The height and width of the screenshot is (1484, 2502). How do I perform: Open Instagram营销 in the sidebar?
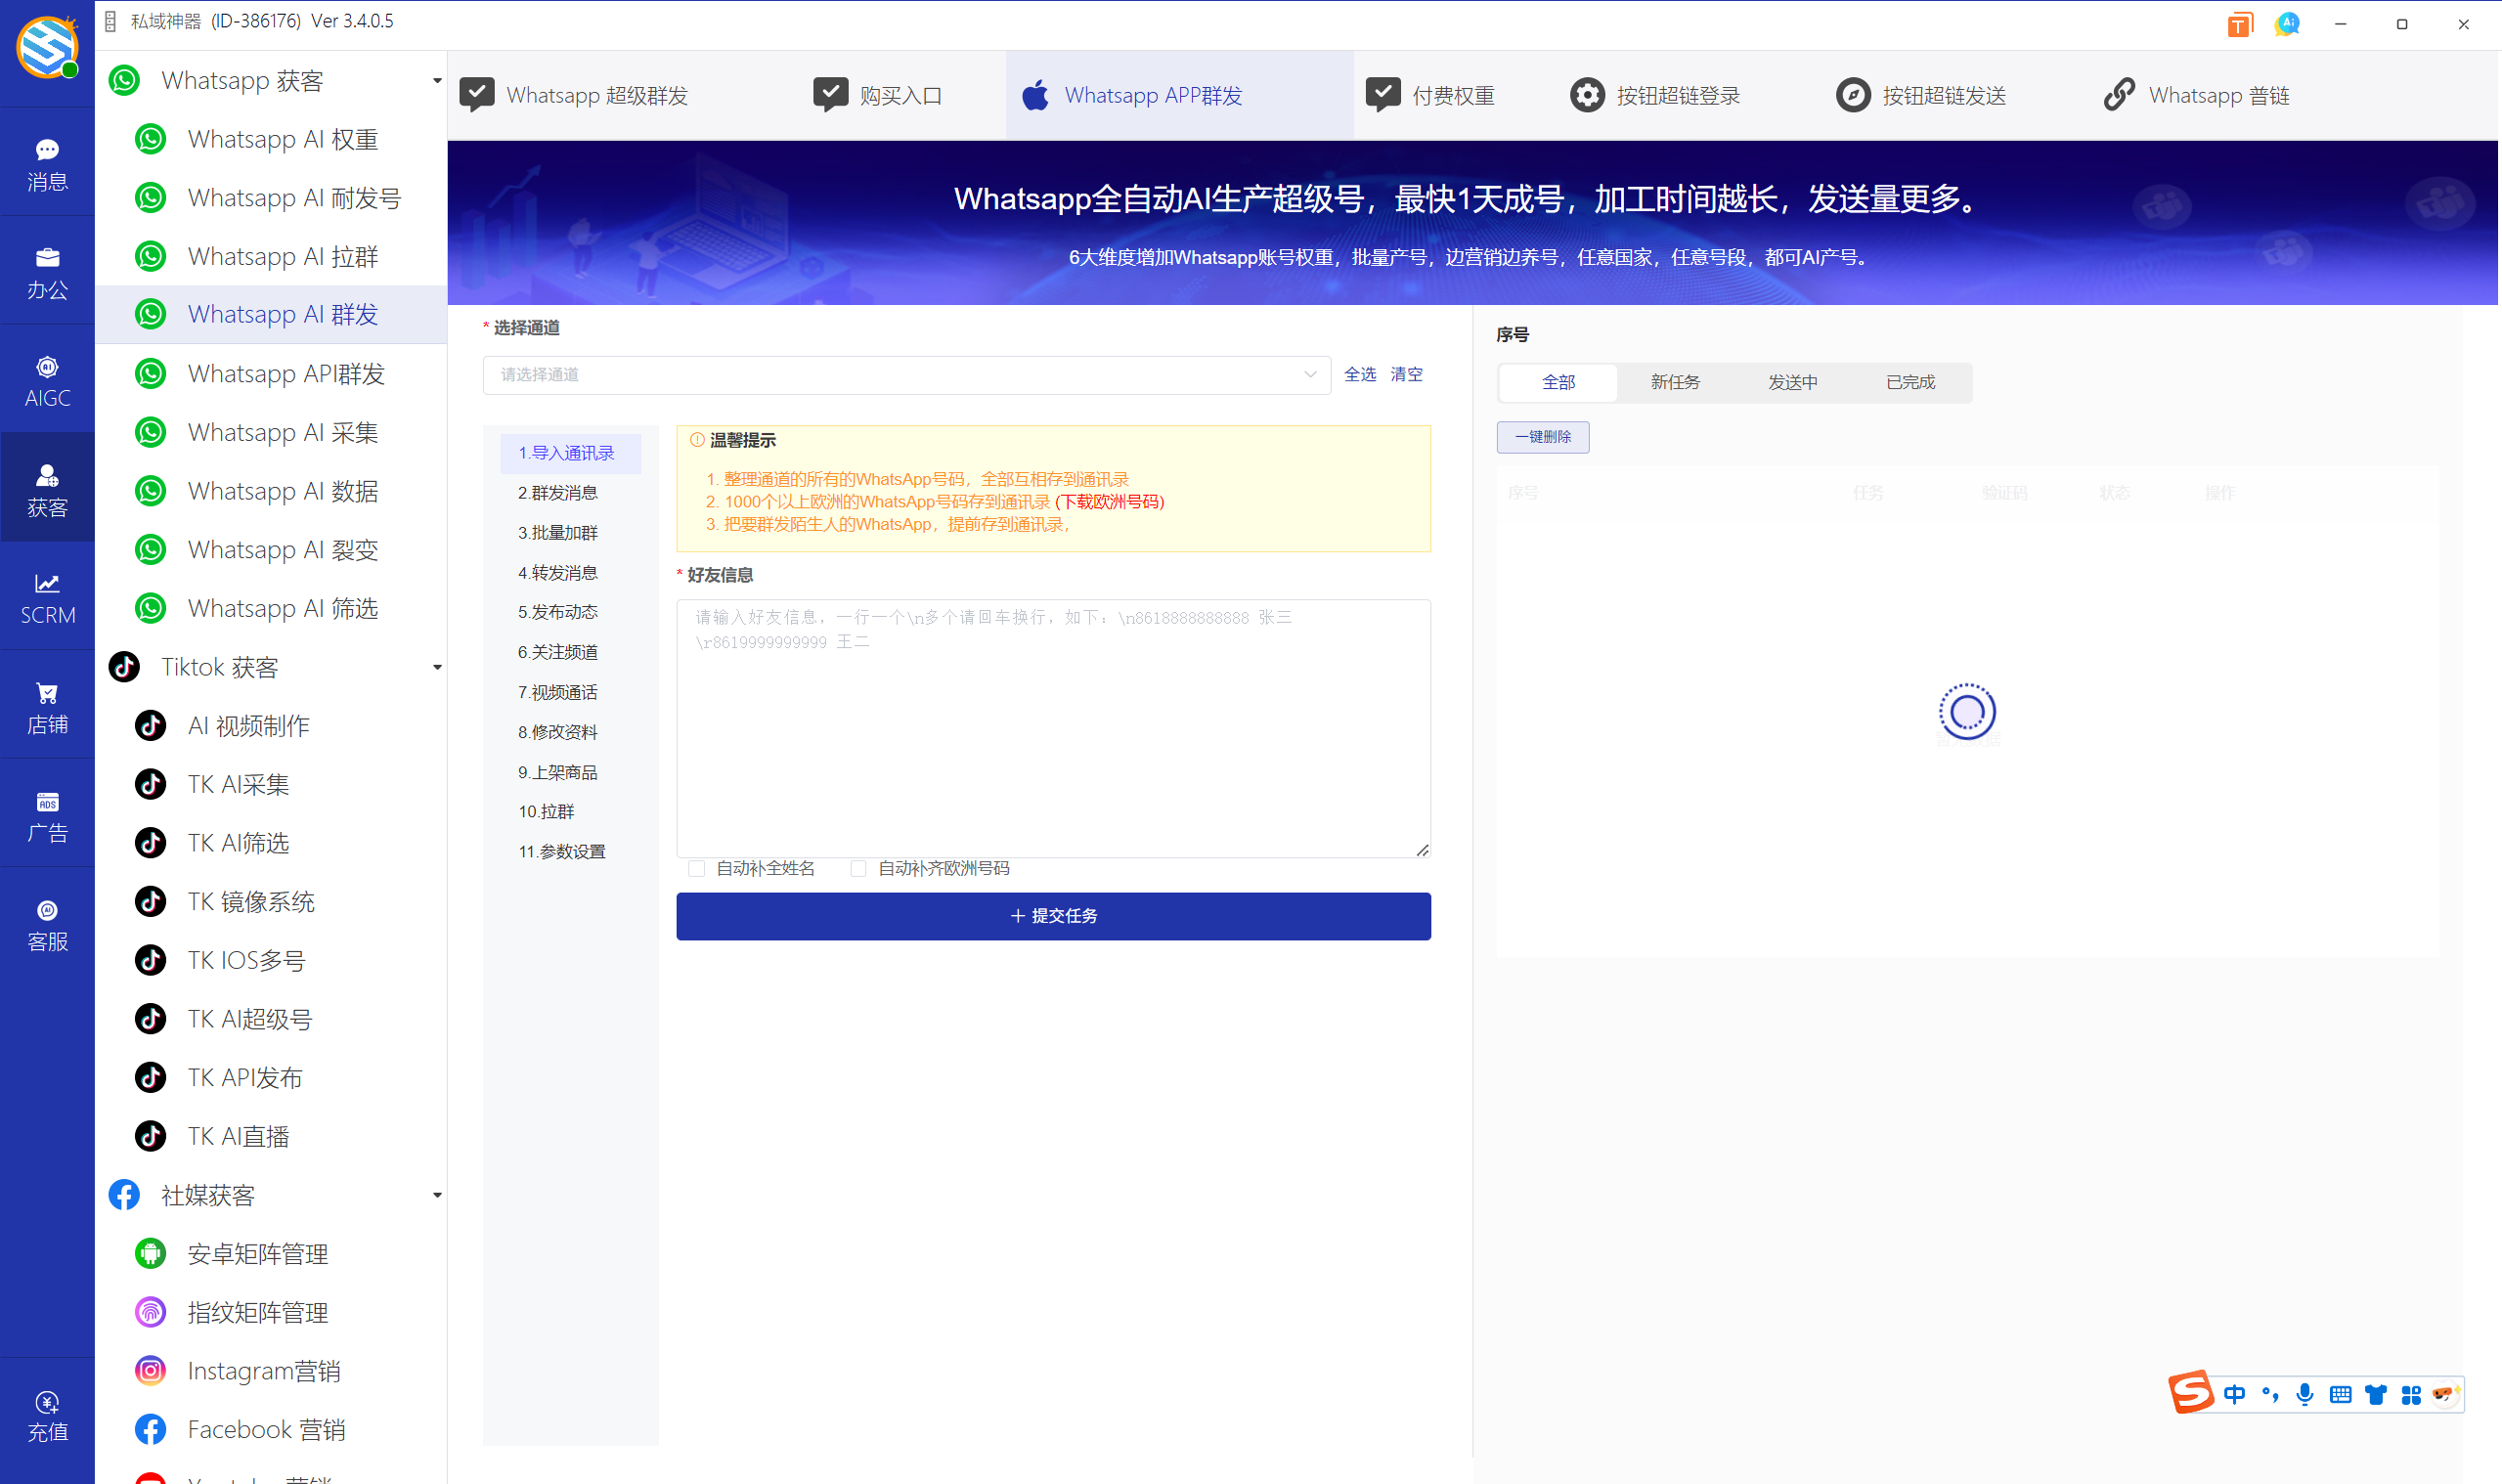pyautogui.click(x=263, y=1371)
